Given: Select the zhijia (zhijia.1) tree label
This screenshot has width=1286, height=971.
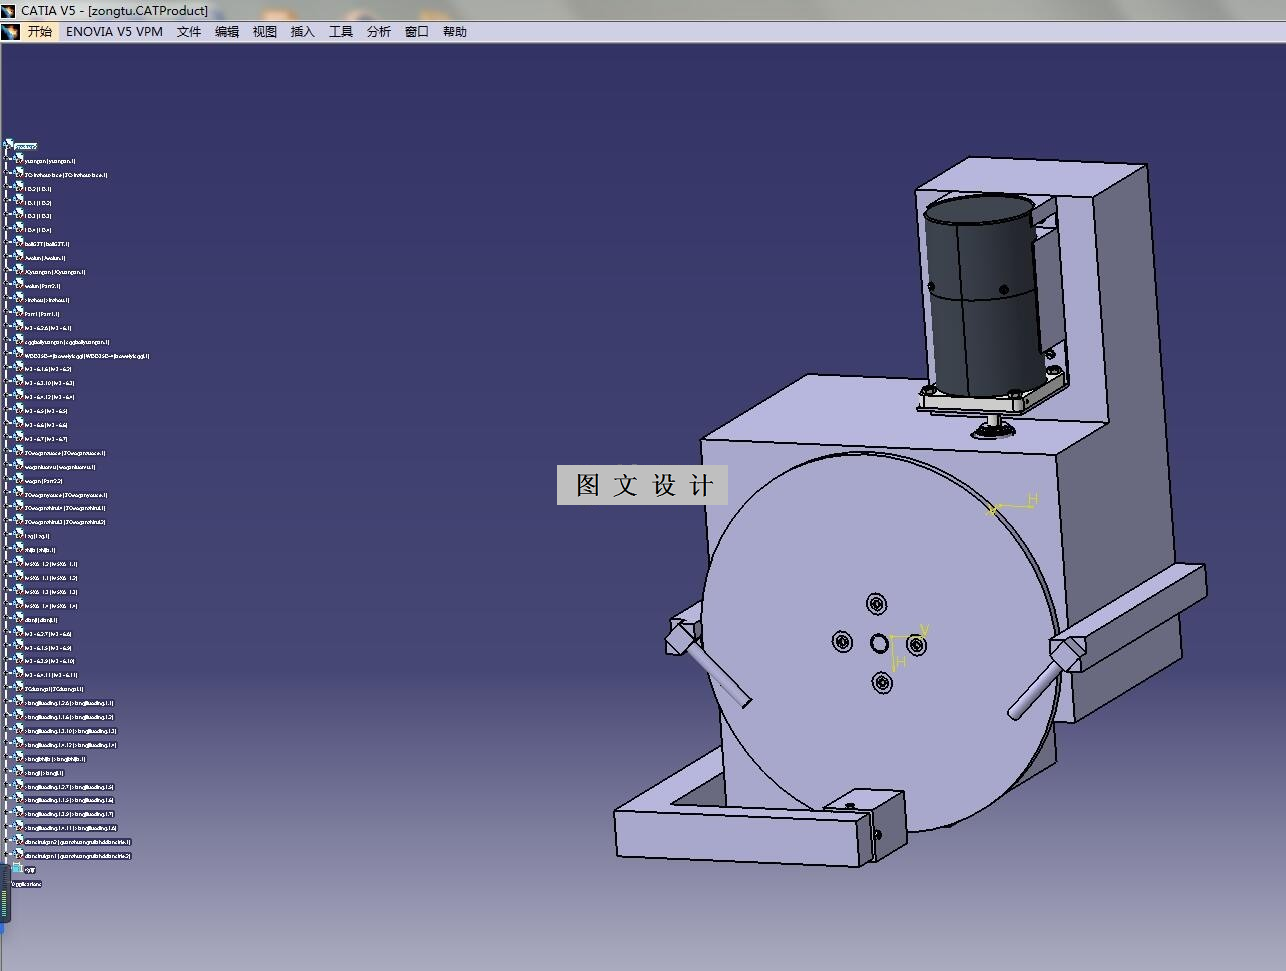Looking at the screenshot, I should coord(40,550).
